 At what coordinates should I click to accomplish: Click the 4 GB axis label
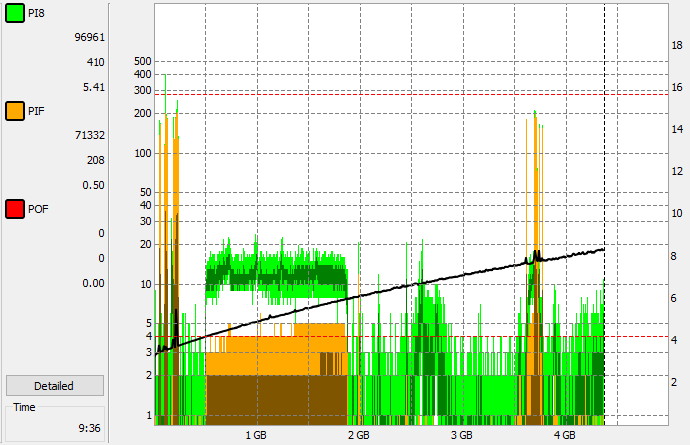coord(565,435)
